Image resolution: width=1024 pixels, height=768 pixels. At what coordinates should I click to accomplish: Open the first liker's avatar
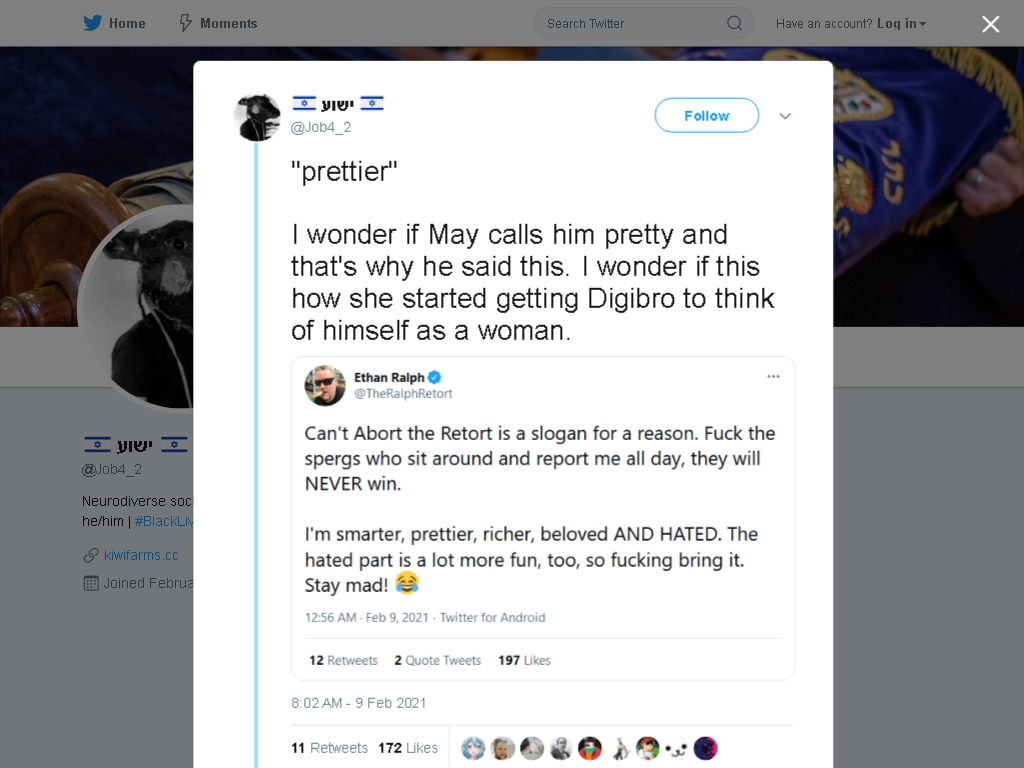(x=473, y=748)
